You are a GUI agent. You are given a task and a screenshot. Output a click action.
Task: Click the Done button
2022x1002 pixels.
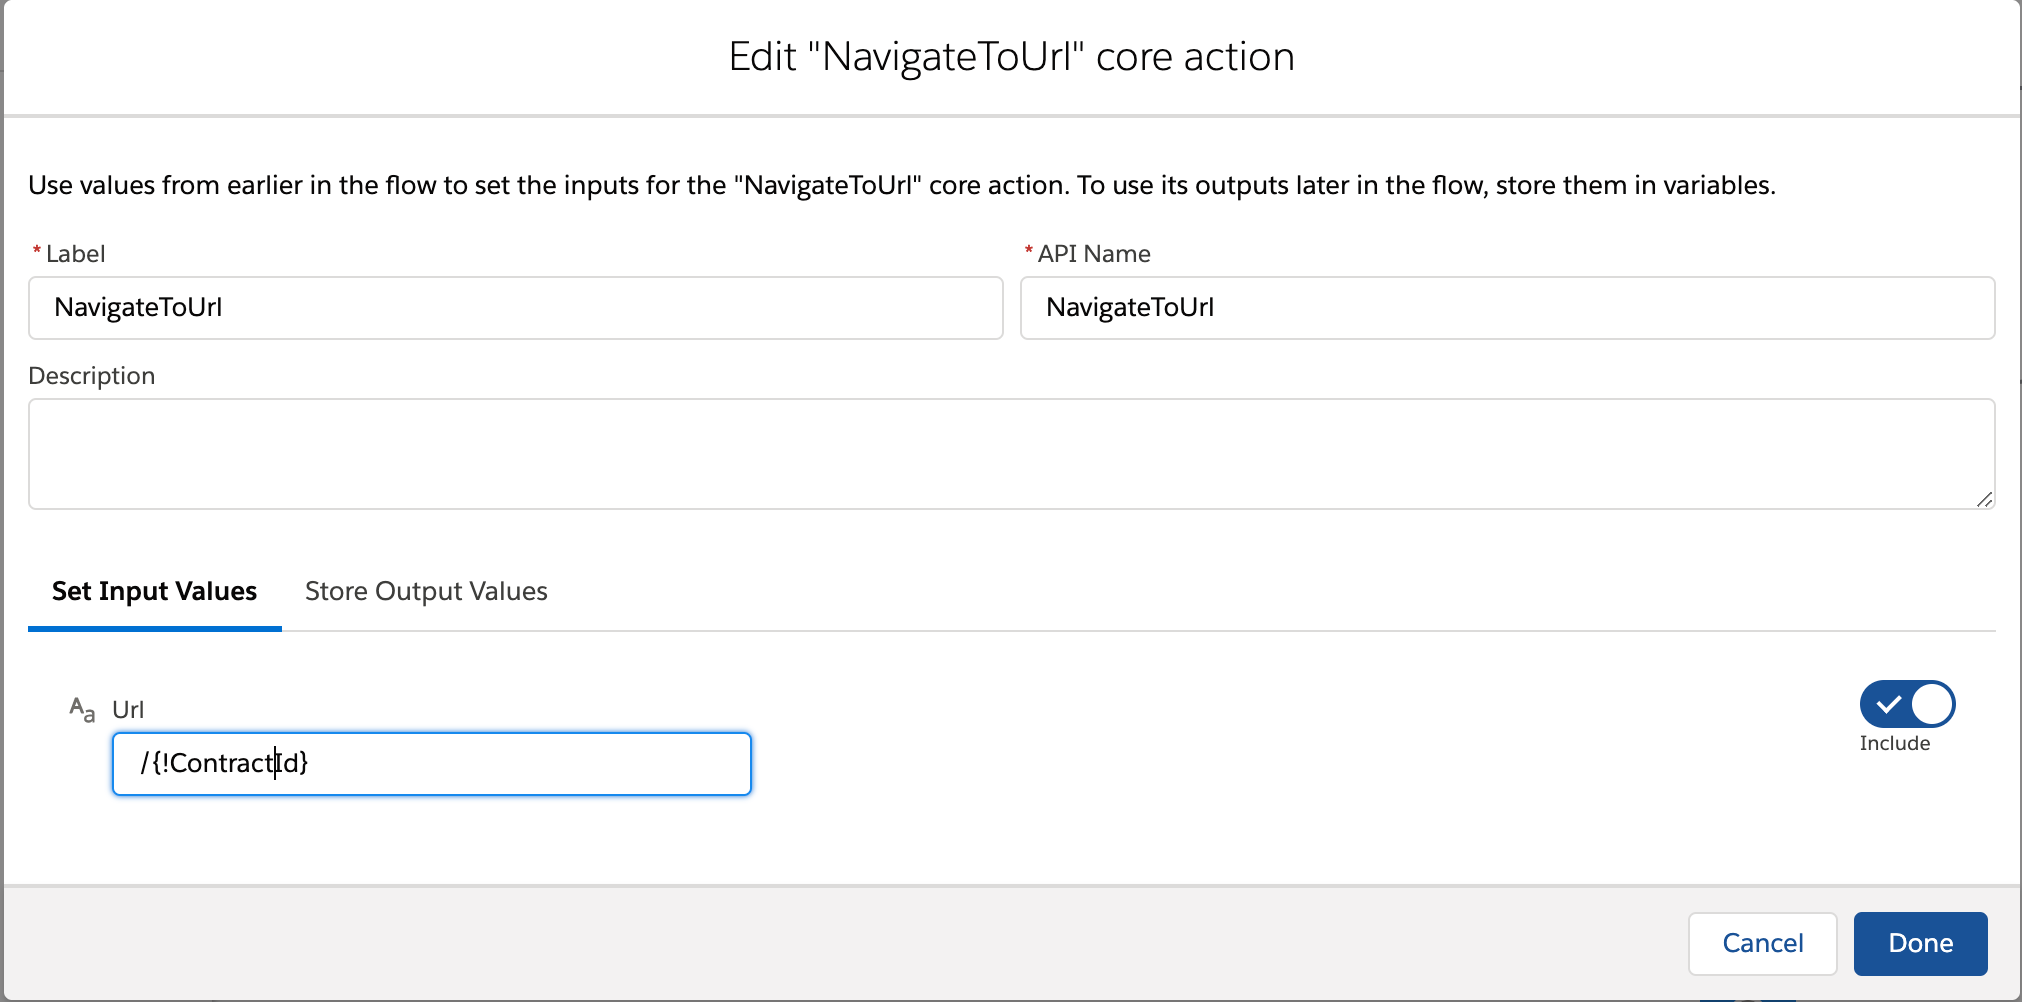coord(1920,943)
